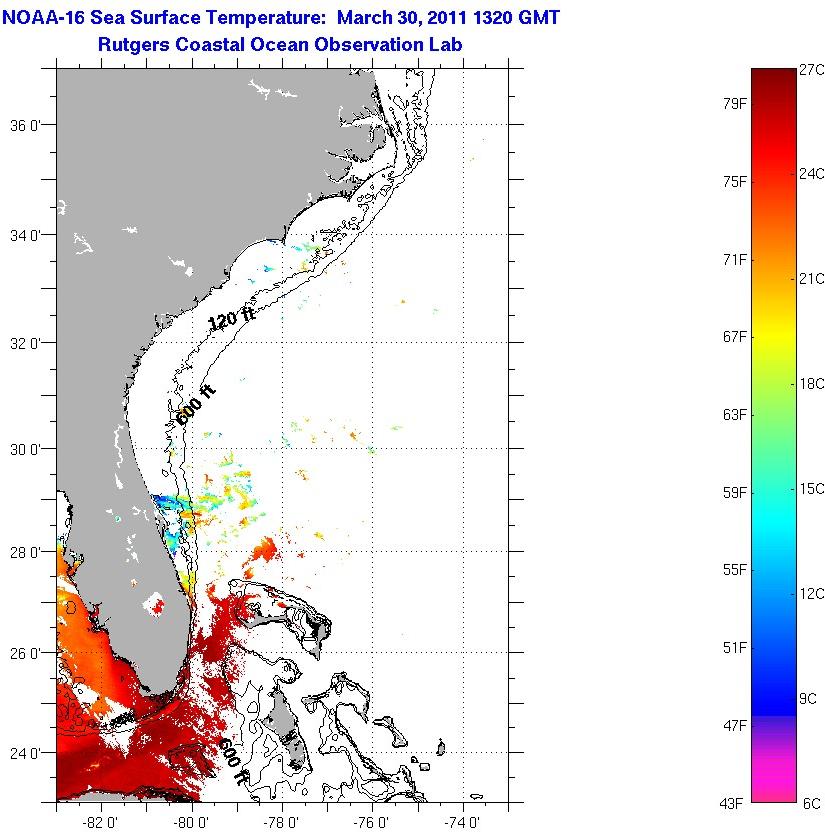Click the 27C label on color scale
The width and height of the screenshot is (825, 832).
pyautogui.click(x=812, y=70)
